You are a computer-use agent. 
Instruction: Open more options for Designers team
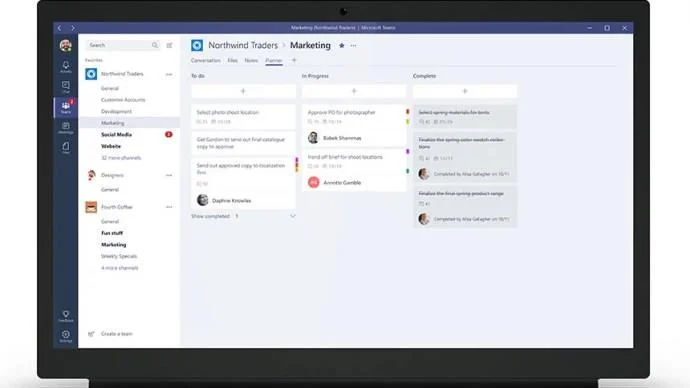click(x=169, y=175)
